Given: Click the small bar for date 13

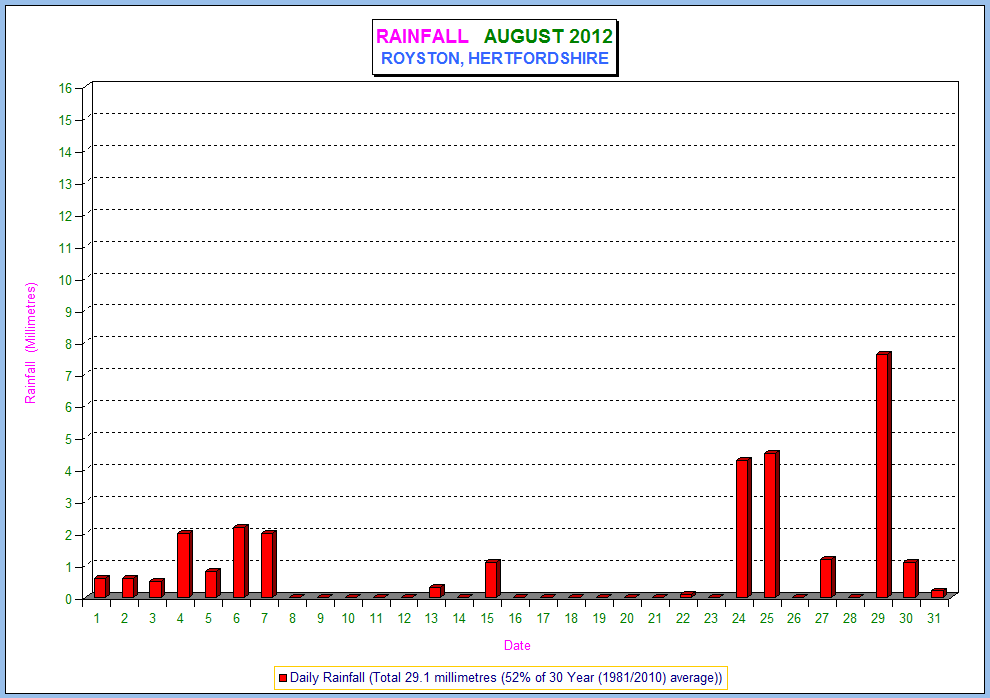Looking at the screenshot, I should click(436, 591).
